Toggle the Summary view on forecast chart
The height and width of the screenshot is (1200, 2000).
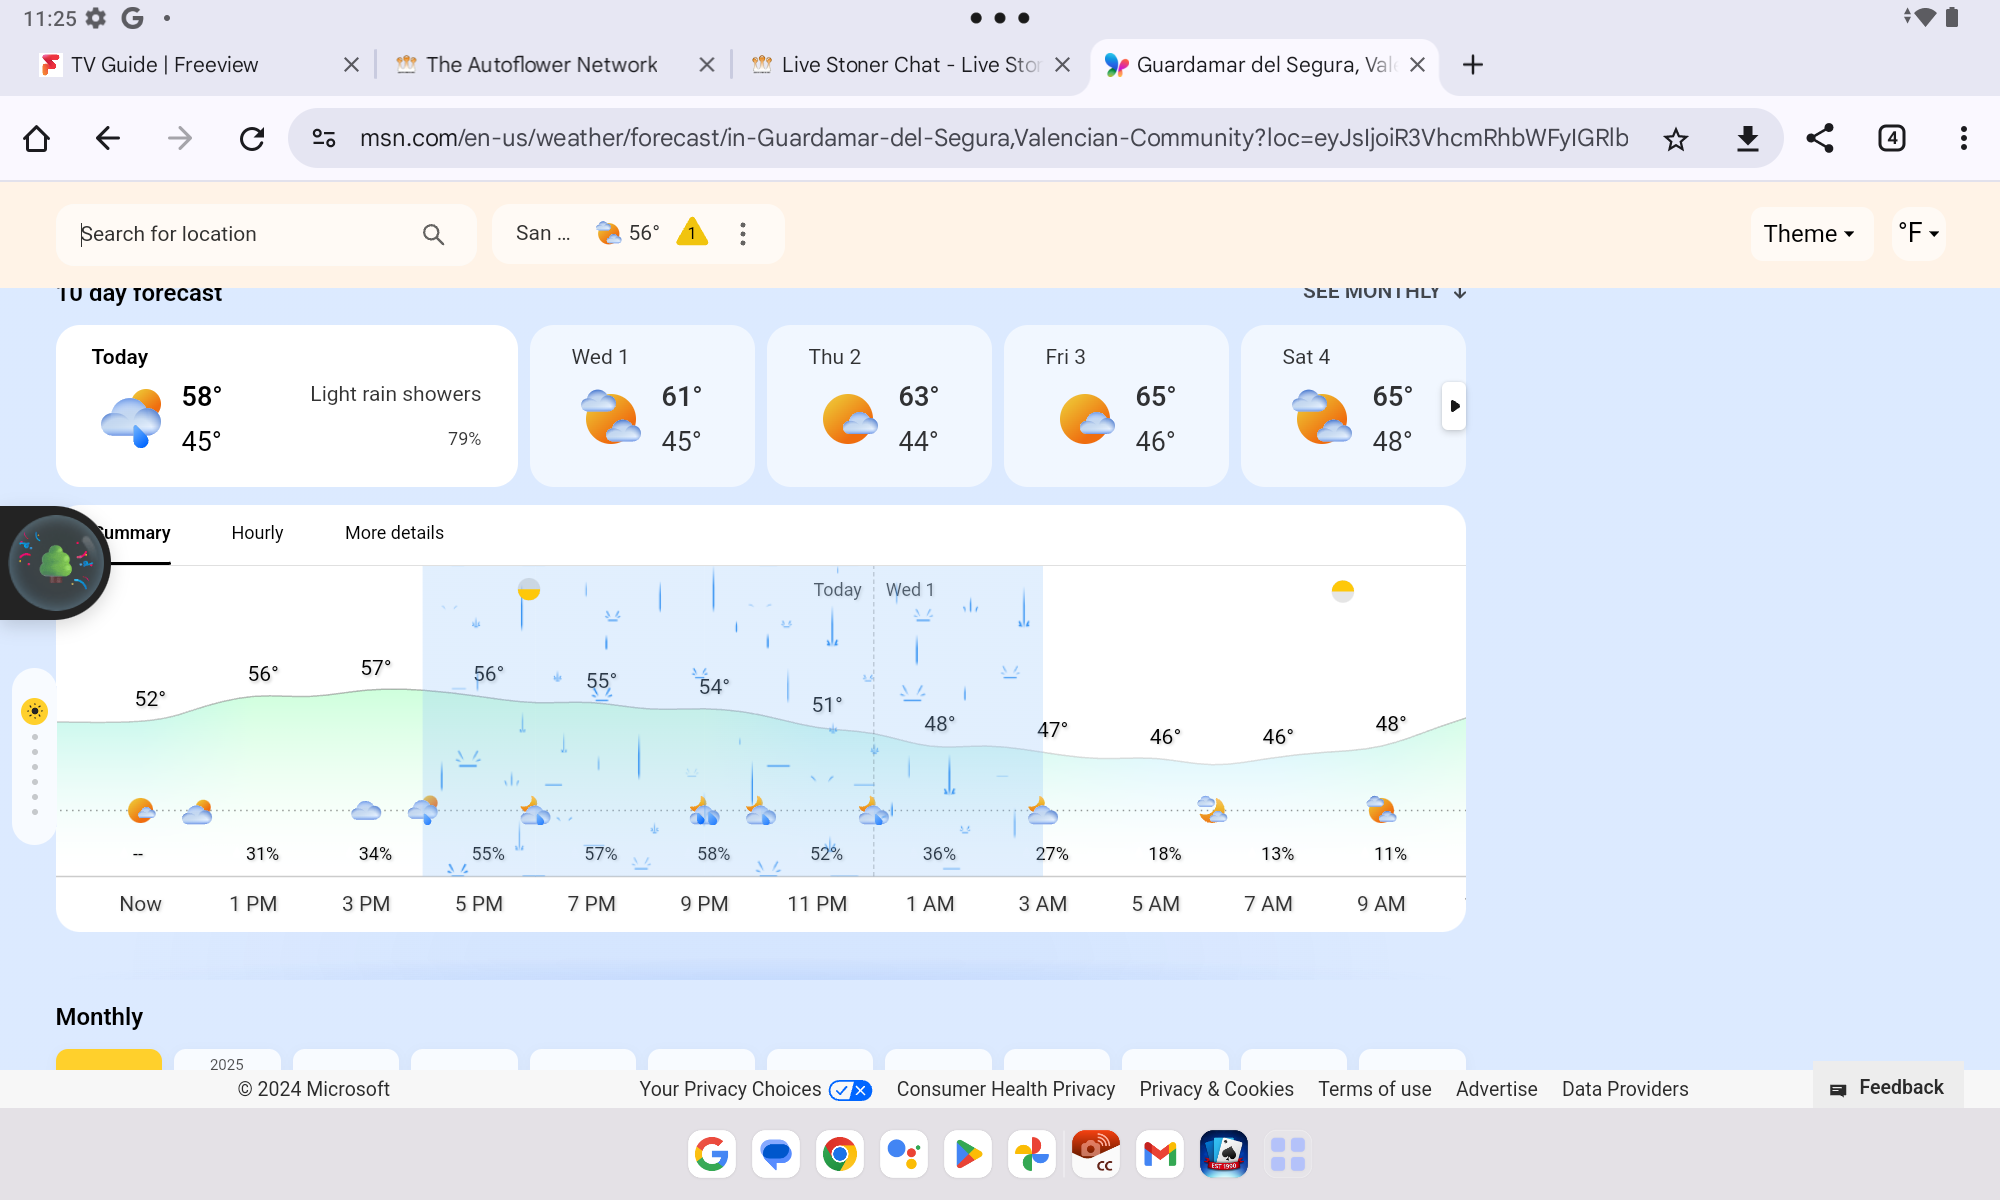pos(129,531)
